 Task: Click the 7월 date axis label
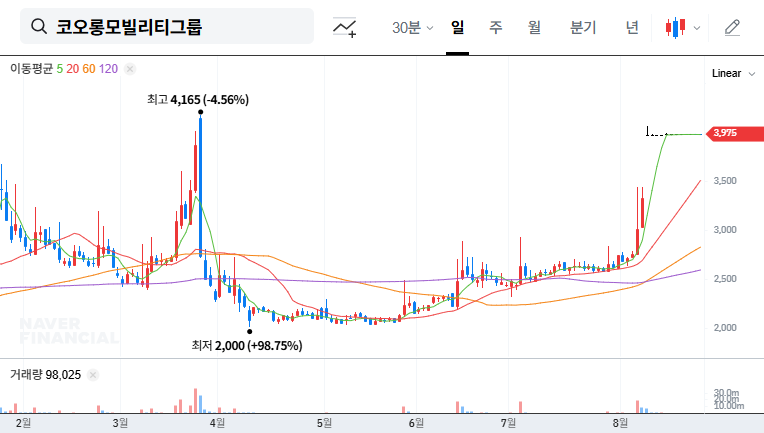coord(508,423)
